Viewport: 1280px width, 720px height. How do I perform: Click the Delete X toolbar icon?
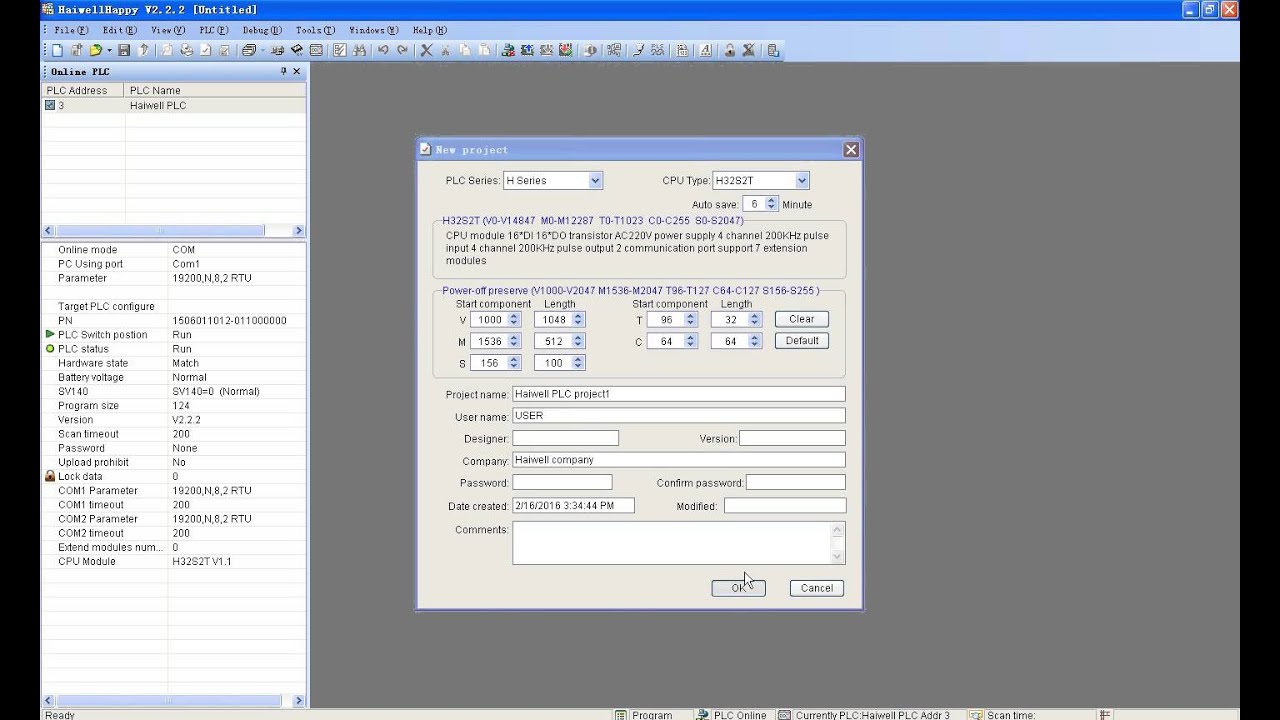[426, 50]
